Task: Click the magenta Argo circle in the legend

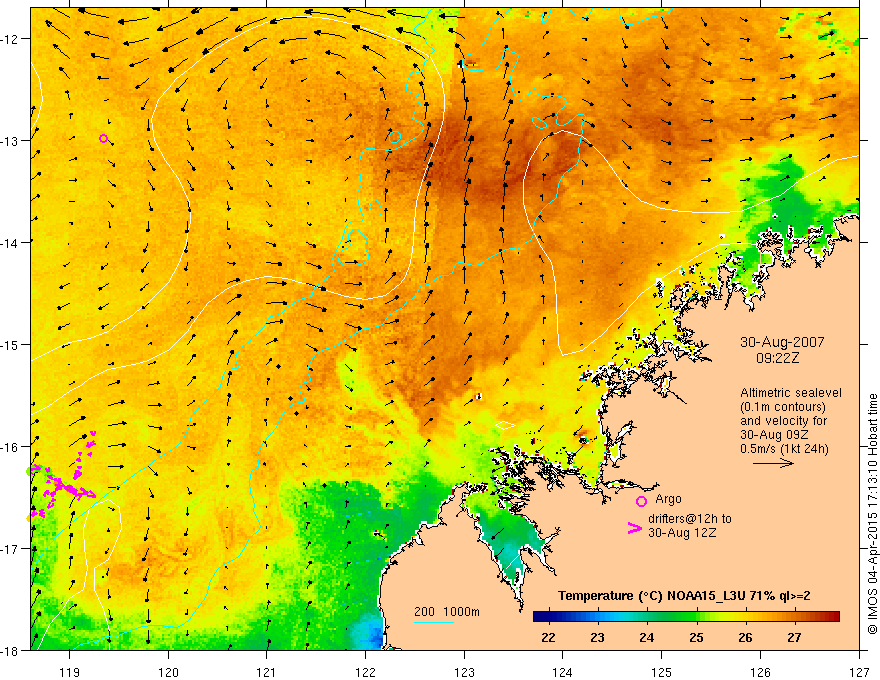Action: click(x=641, y=501)
